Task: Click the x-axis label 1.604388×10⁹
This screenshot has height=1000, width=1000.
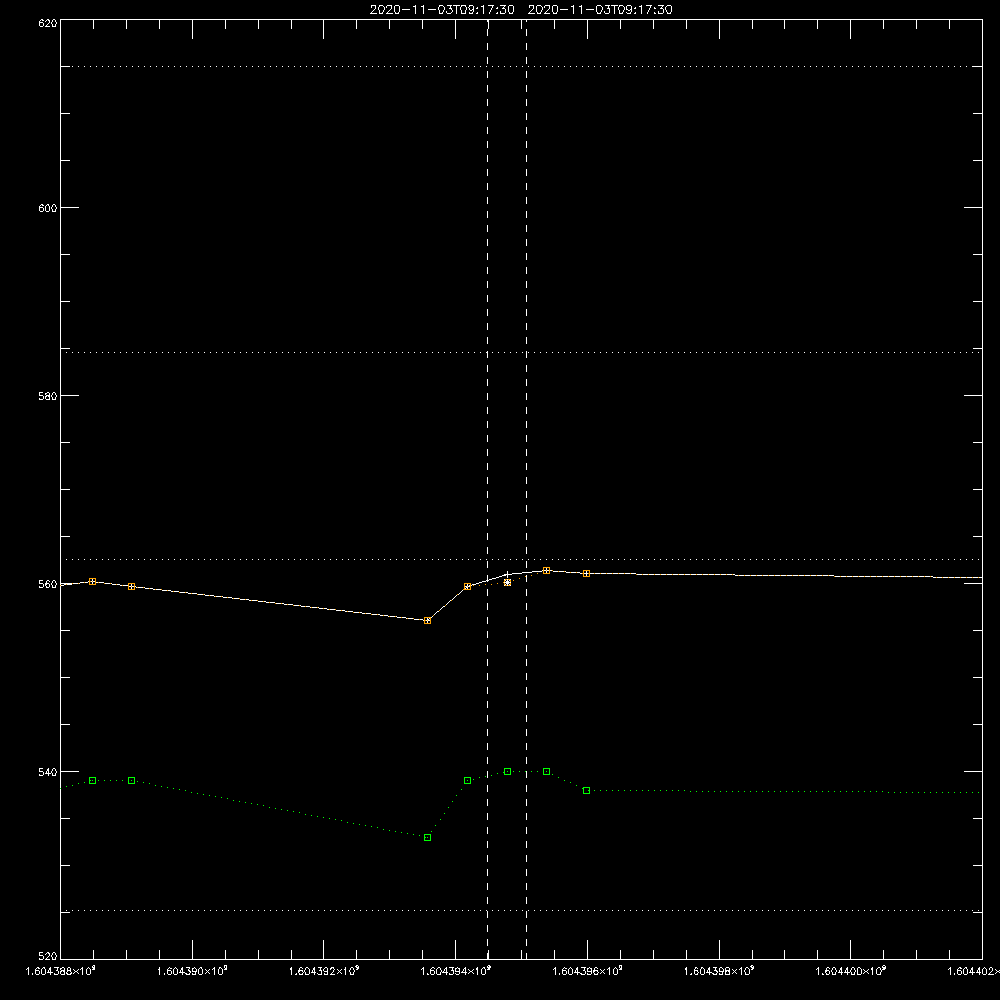Action: click(60, 971)
